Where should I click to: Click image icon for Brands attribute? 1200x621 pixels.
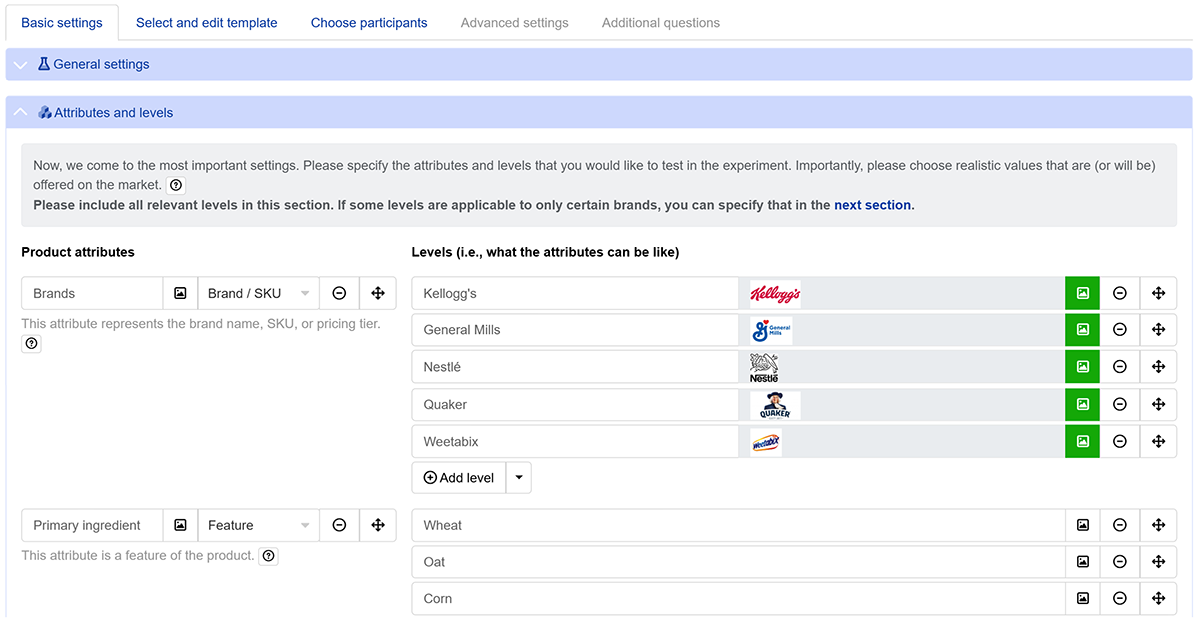(x=180, y=293)
